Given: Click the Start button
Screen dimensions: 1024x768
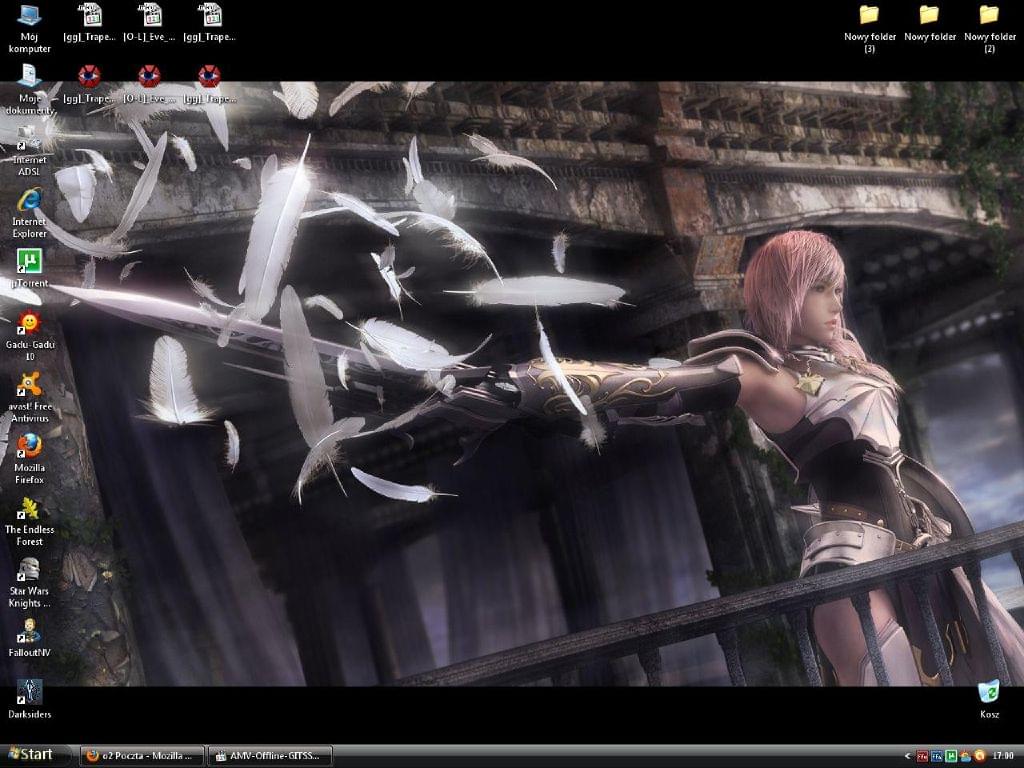Looking at the screenshot, I should click(x=36, y=755).
